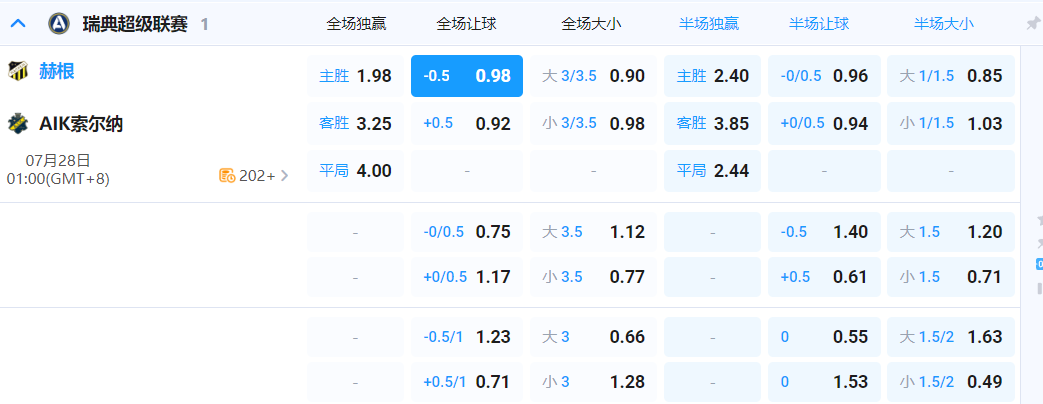The height and width of the screenshot is (404, 1043).
Task: Open the 赫根 team link
Action: [x=57, y=71]
